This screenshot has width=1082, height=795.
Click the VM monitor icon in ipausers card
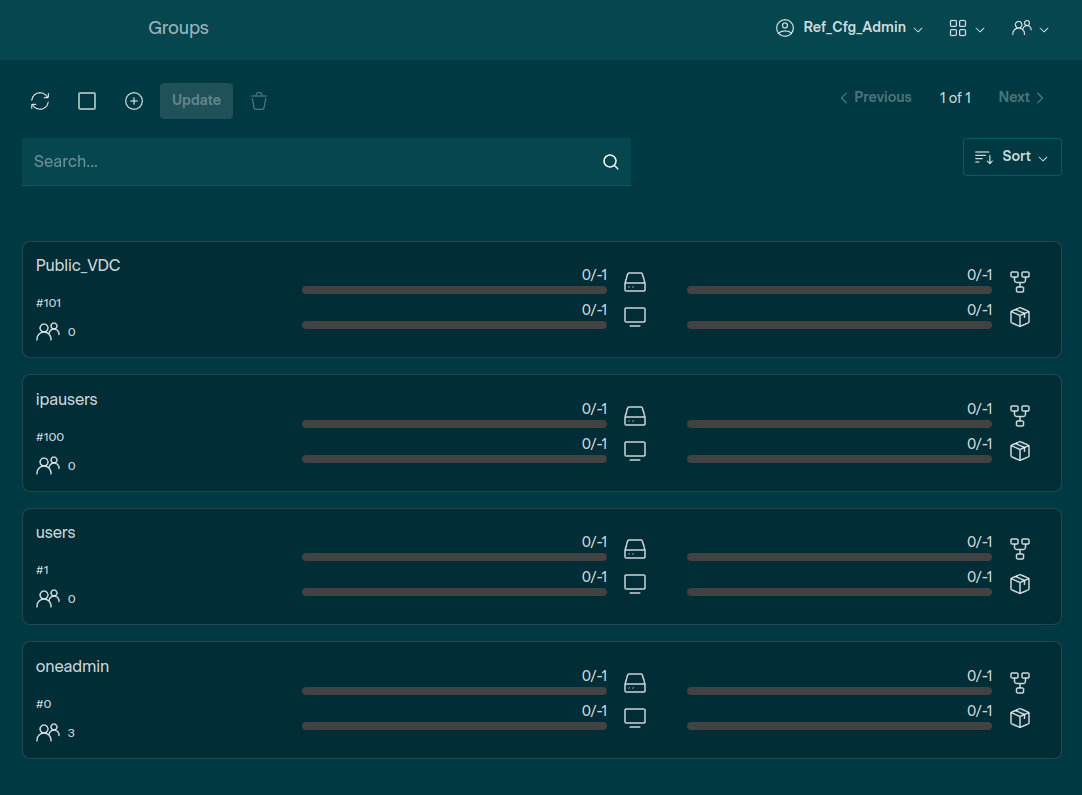635,451
